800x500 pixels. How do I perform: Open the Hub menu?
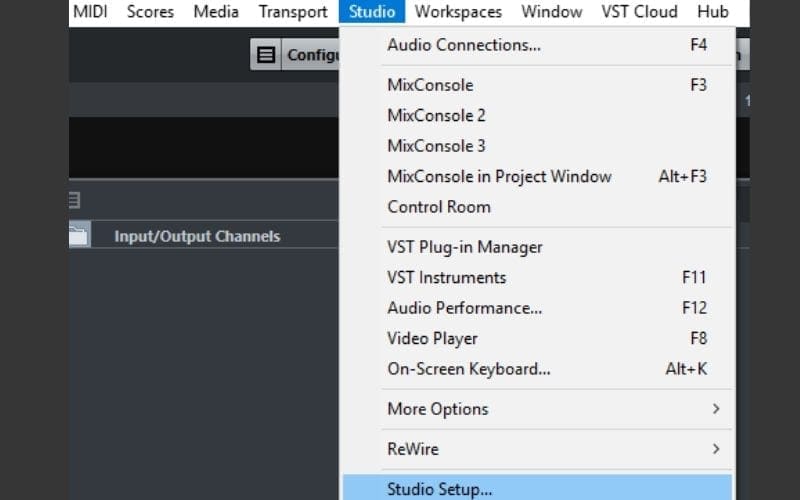point(713,11)
